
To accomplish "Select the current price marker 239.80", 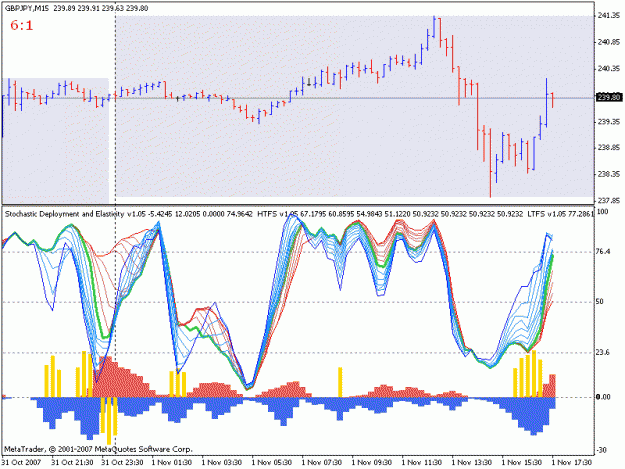I will click(x=609, y=97).
